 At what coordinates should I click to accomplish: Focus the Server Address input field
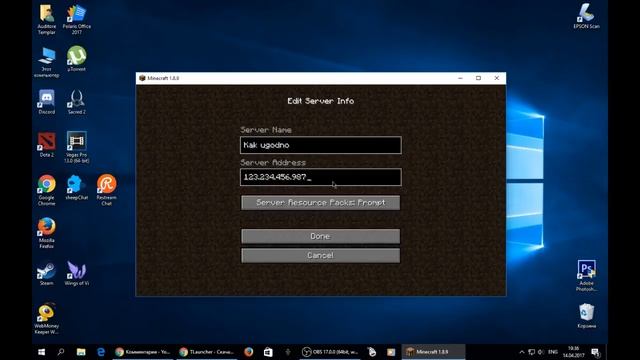320,177
